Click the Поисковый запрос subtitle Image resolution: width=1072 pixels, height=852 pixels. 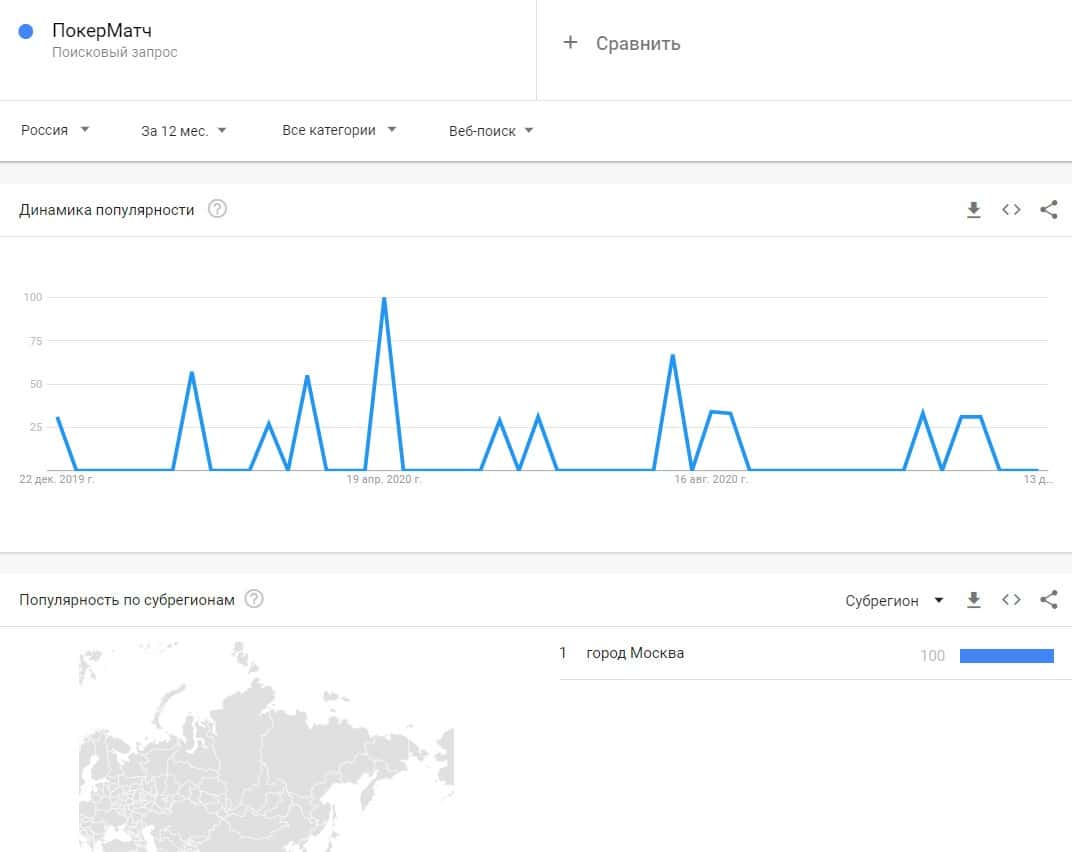coord(115,52)
